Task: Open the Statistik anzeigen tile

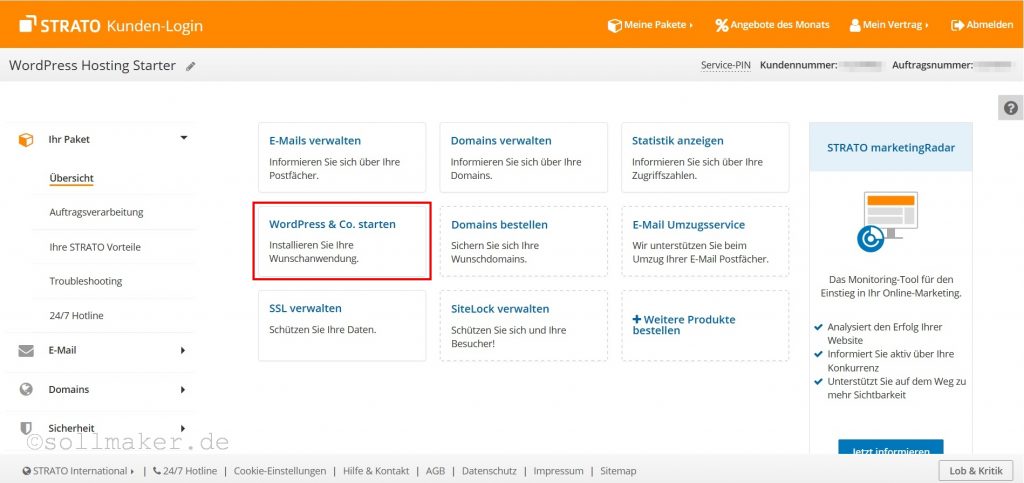Action: (x=705, y=157)
